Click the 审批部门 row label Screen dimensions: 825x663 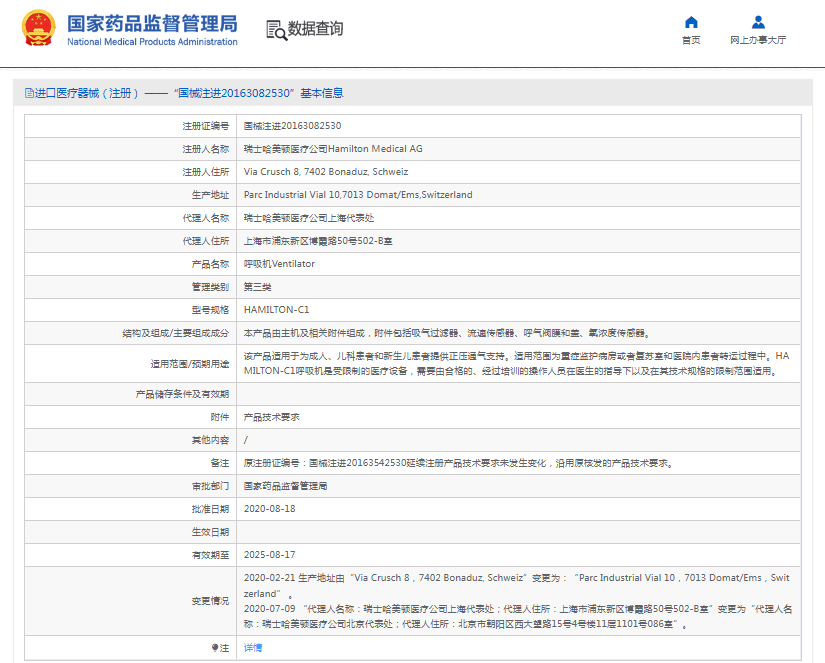pos(210,486)
